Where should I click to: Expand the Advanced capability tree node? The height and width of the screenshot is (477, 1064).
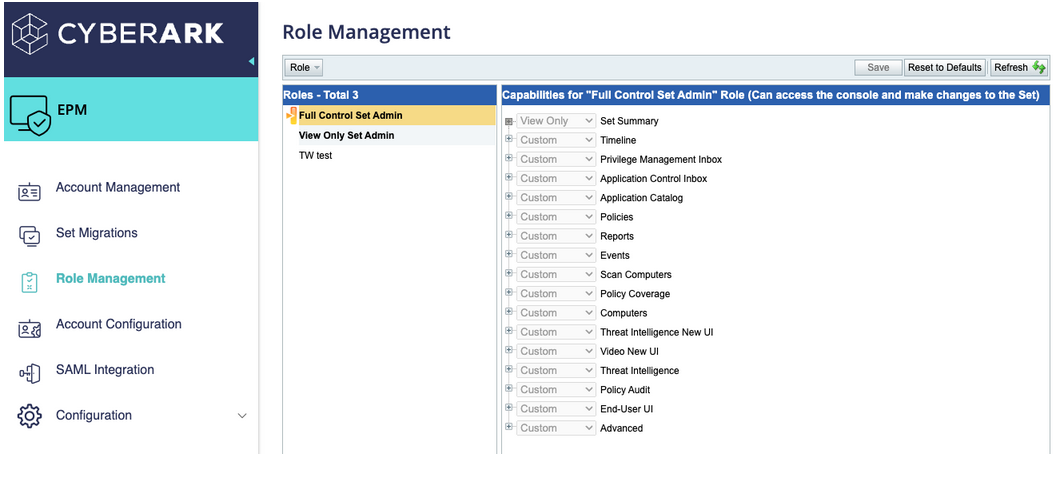click(509, 427)
